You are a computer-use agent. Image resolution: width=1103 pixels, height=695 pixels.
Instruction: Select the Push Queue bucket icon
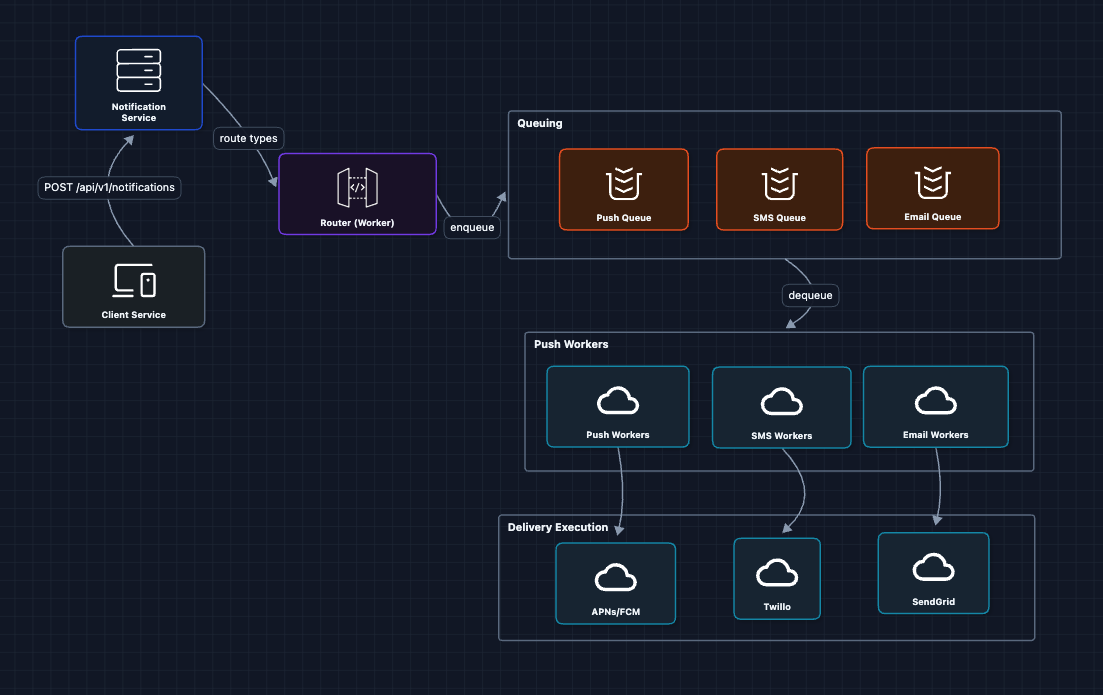click(x=623, y=184)
